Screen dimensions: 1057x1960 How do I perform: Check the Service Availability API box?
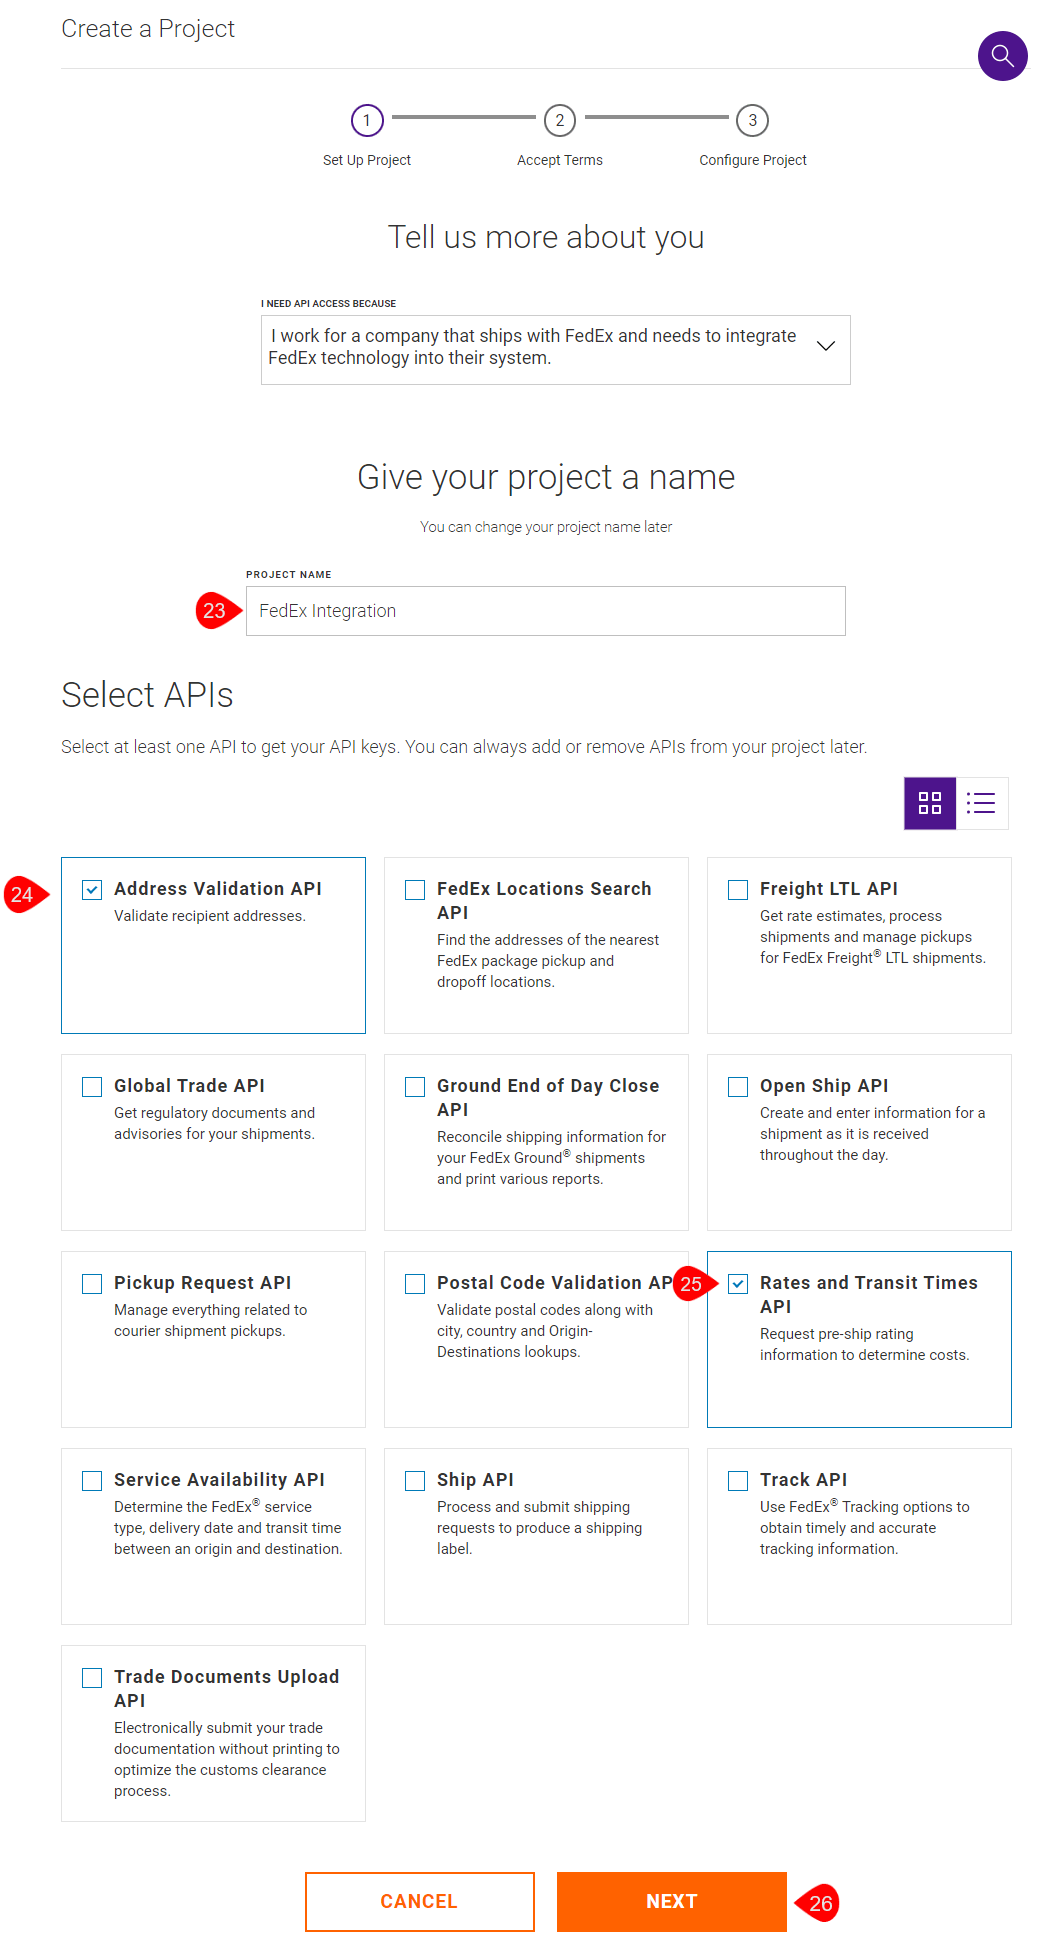pyautogui.click(x=92, y=1481)
